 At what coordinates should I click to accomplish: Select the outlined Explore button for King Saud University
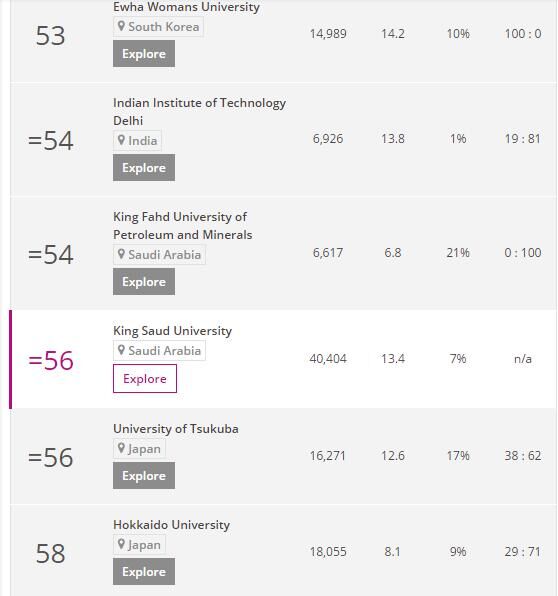145,379
